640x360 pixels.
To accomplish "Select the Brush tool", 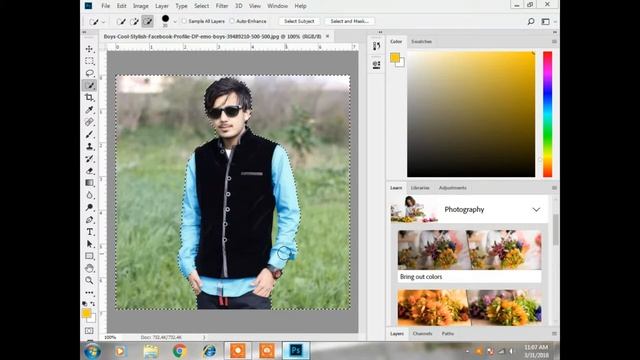I will 89,134.
